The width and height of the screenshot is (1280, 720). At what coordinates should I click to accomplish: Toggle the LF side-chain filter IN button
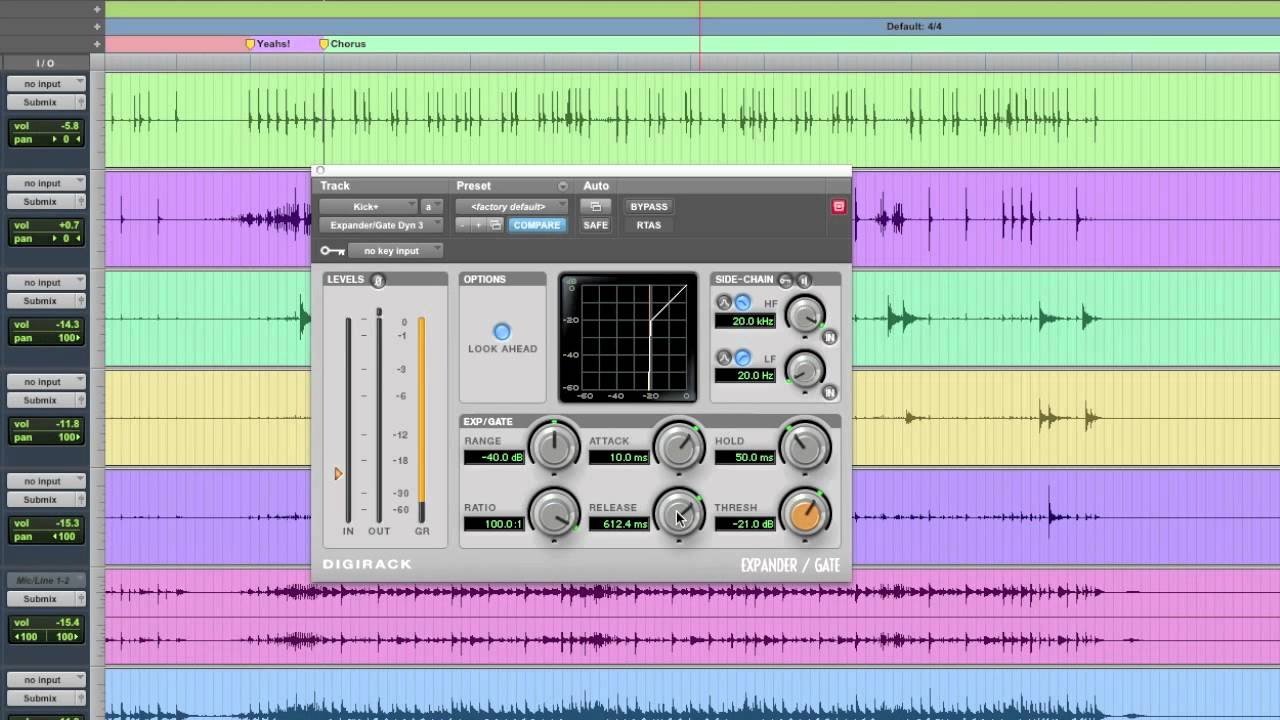pyautogui.click(x=829, y=393)
